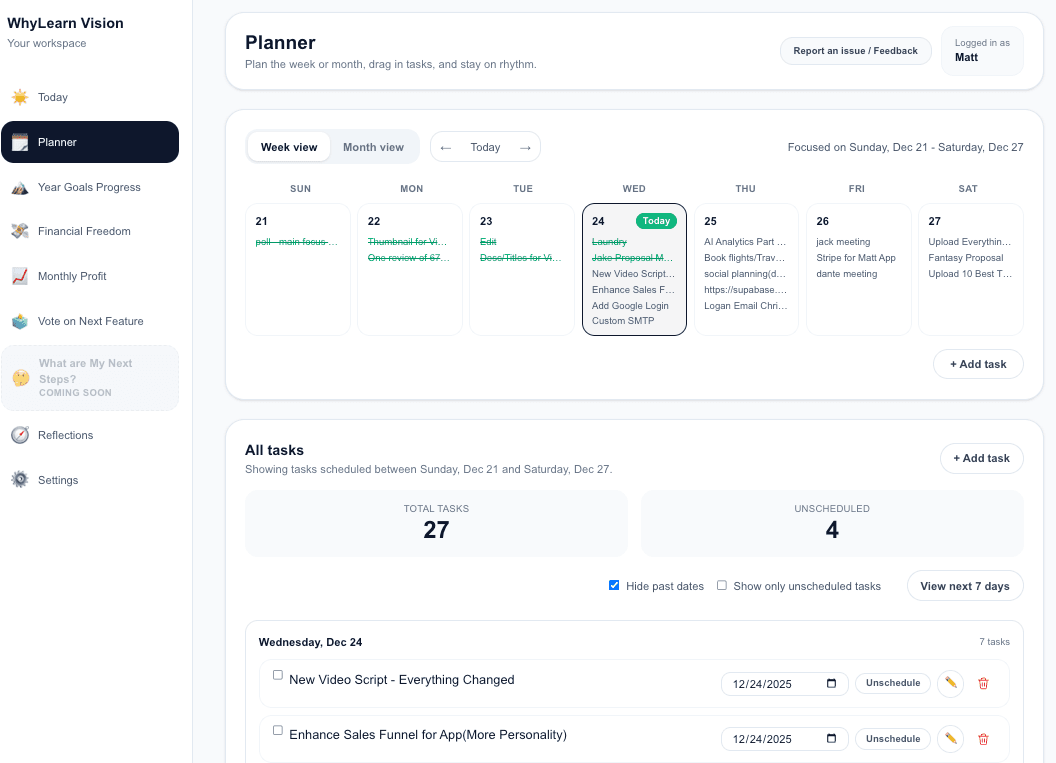Viewport: 1056px width, 763px height.
Task: Select the Year Goals Progress mountain icon
Action: pos(19,187)
